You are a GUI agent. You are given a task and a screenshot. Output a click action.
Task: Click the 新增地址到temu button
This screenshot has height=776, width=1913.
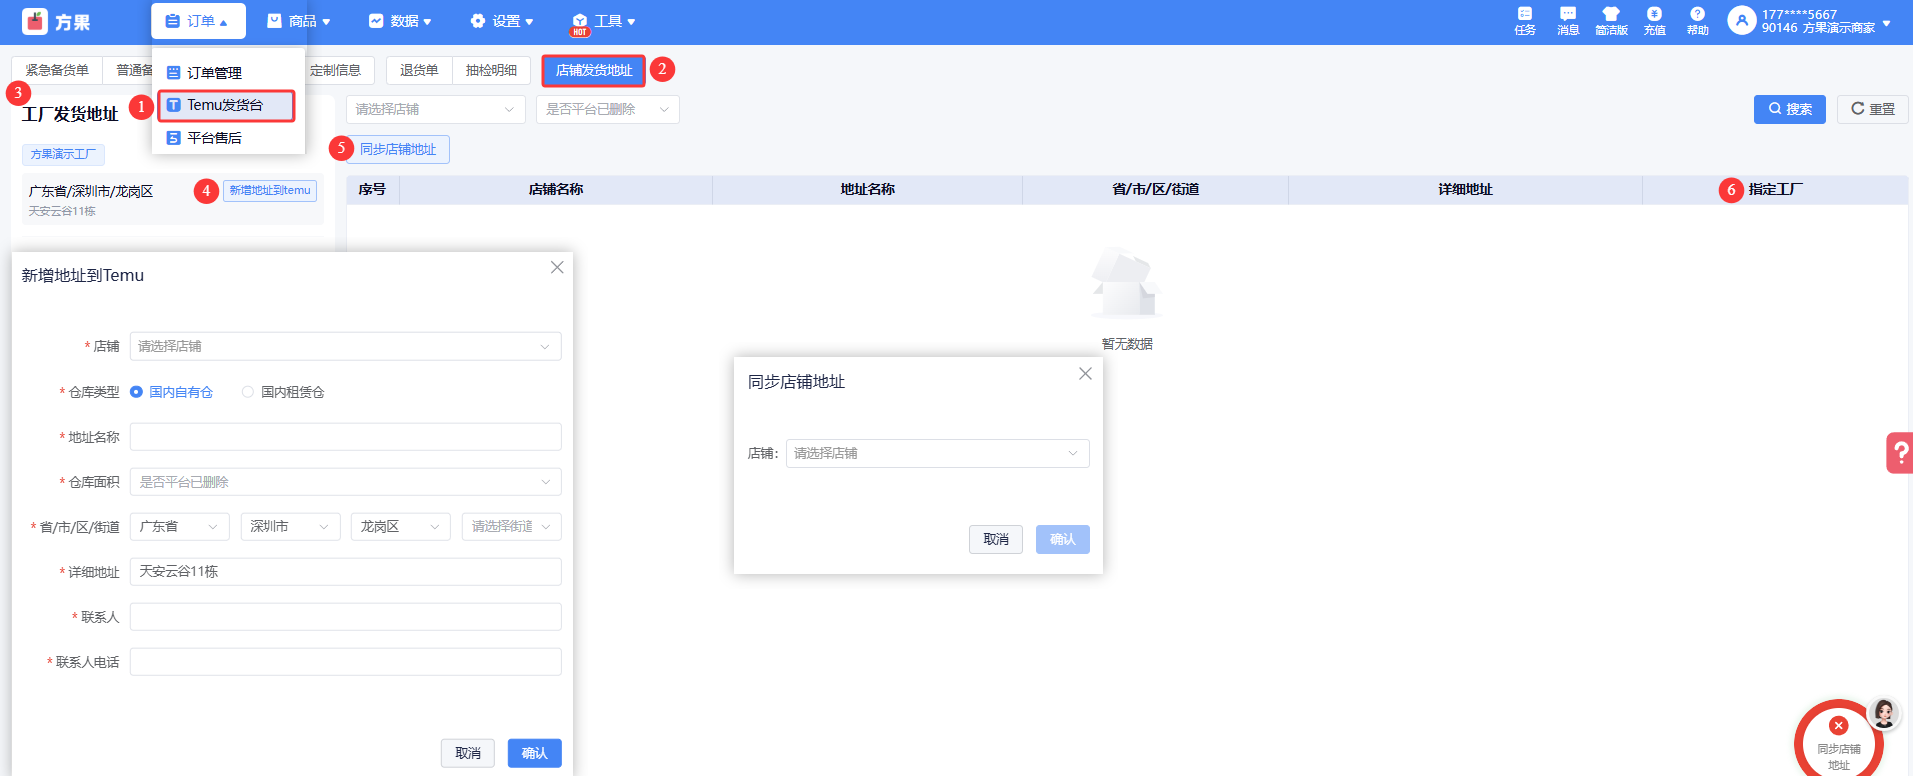pyautogui.click(x=270, y=190)
